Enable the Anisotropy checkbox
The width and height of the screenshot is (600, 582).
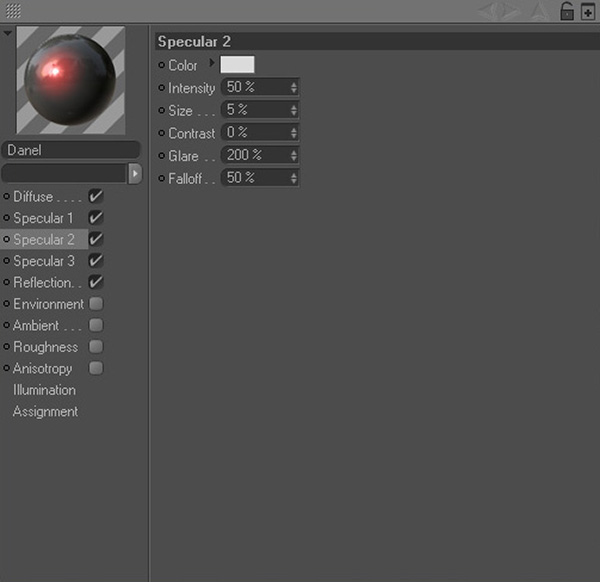click(96, 368)
